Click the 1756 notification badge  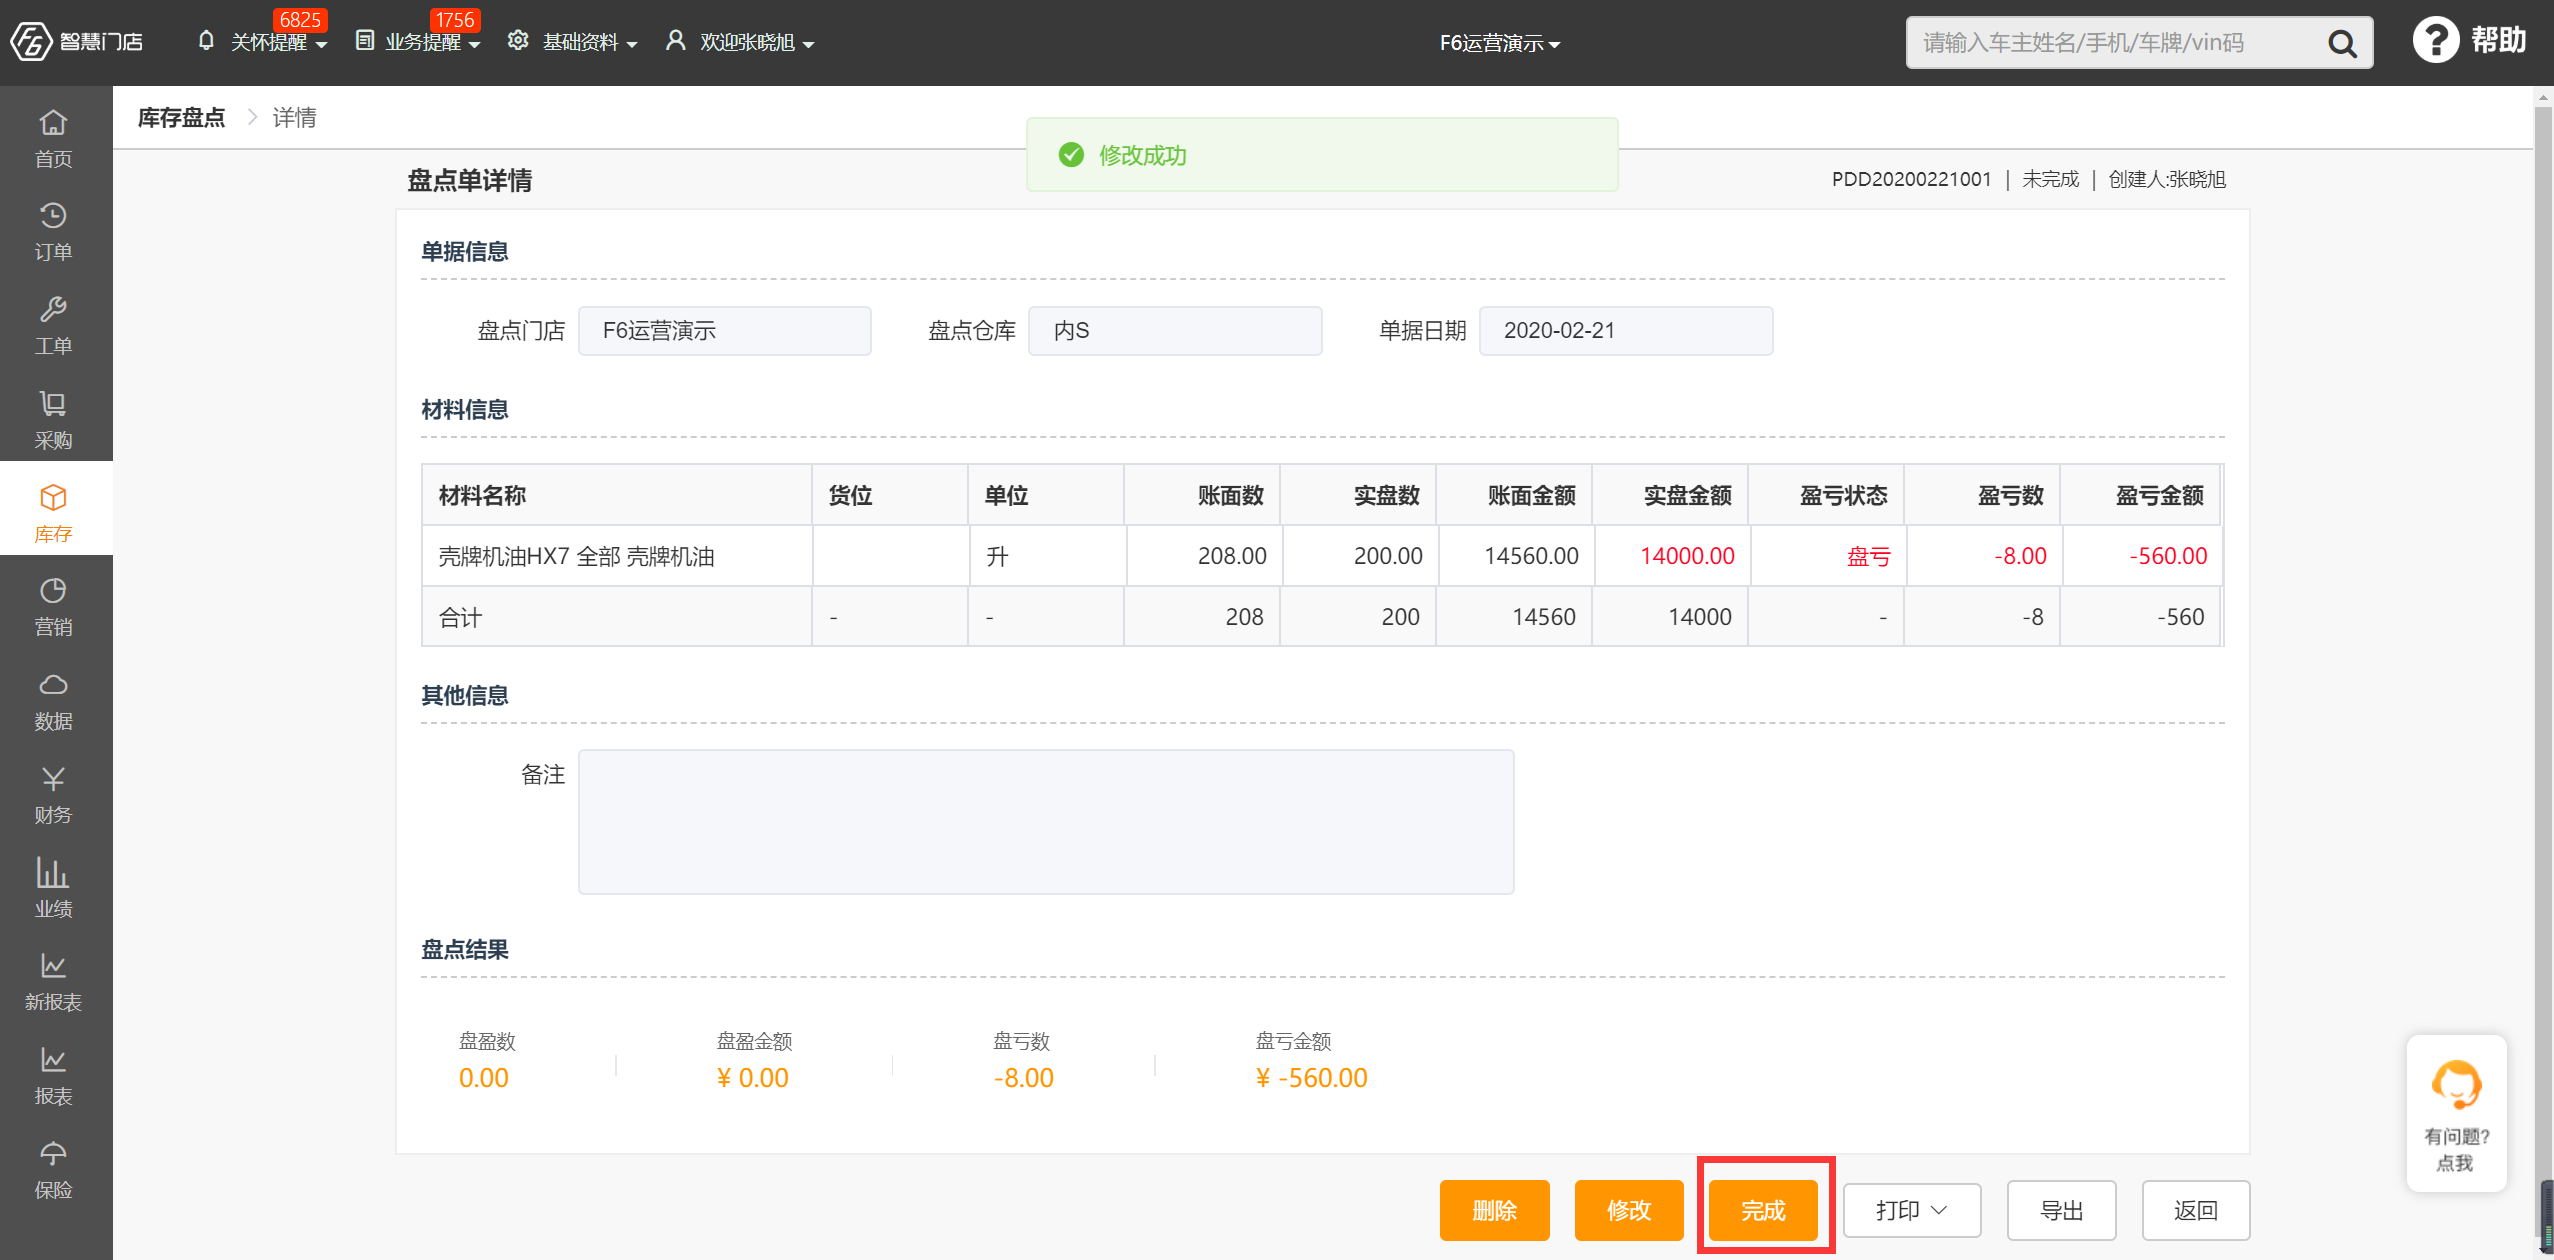point(455,20)
